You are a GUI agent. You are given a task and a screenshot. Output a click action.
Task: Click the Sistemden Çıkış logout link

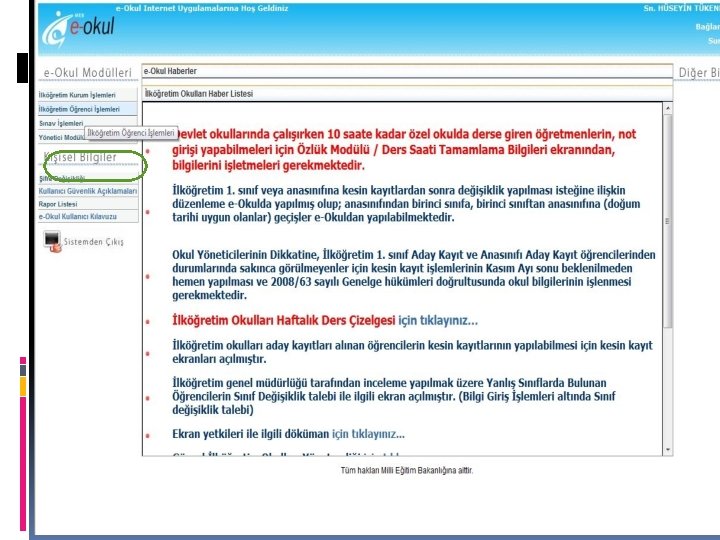tap(94, 242)
